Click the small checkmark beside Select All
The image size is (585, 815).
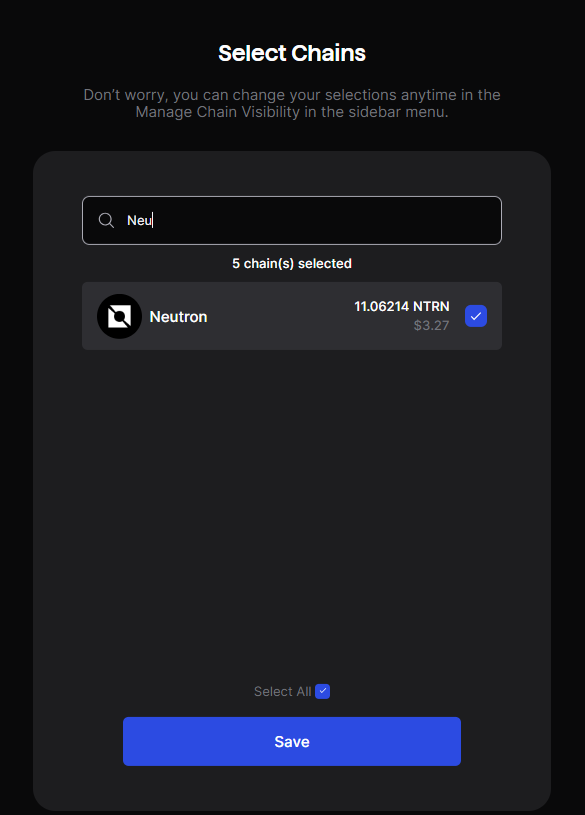tap(322, 691)
